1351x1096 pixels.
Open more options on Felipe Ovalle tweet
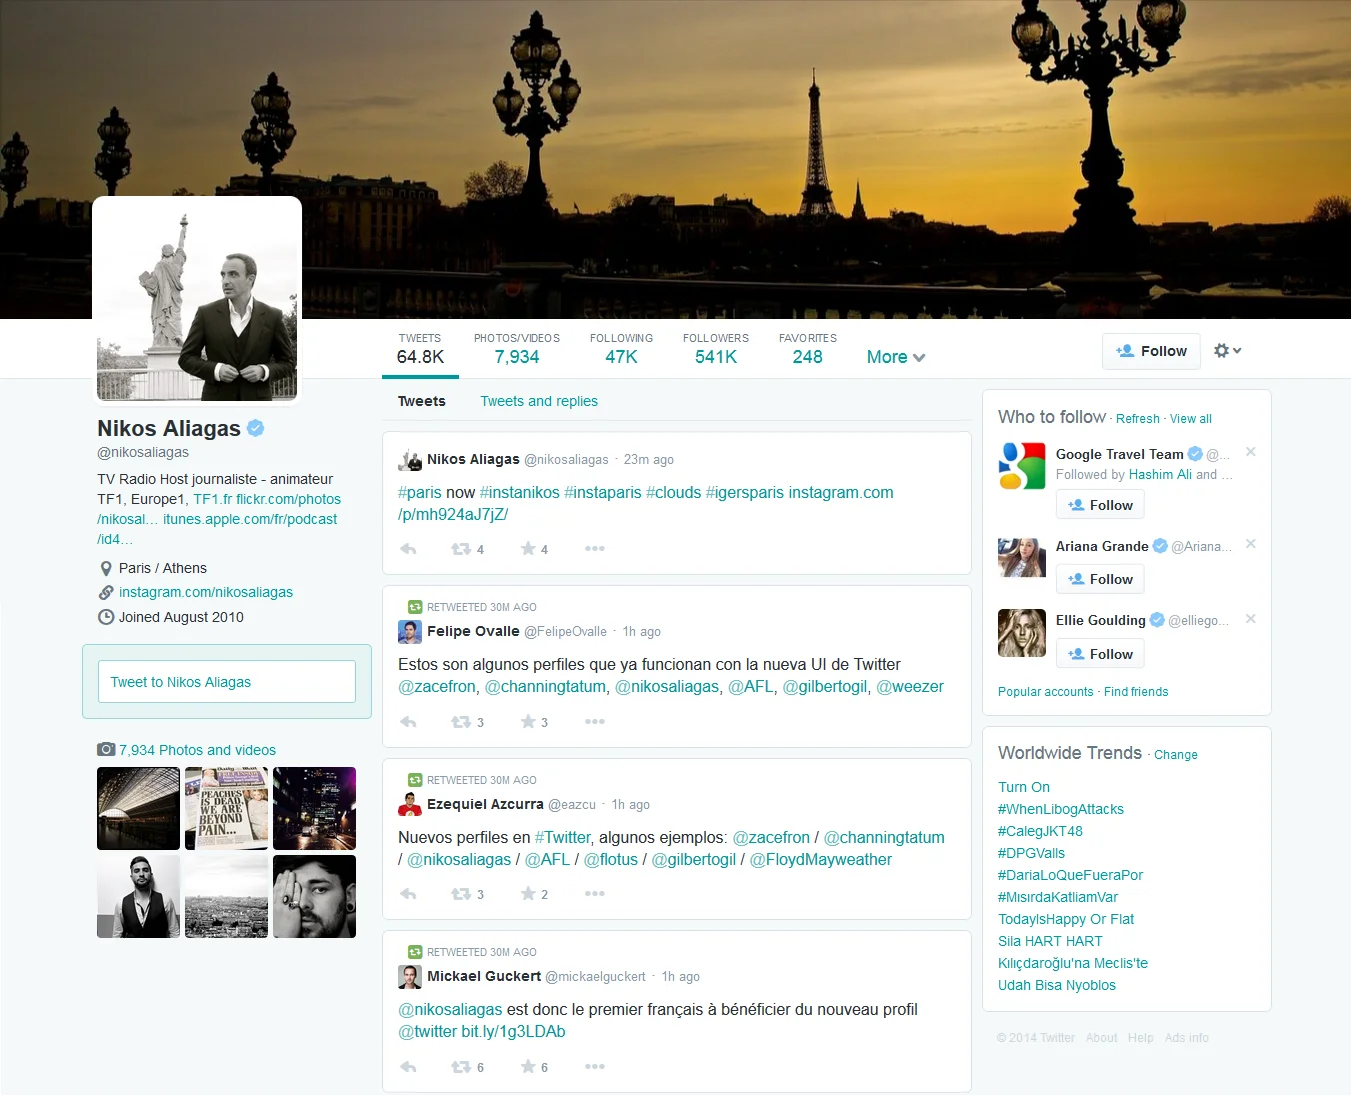point(595,721)
